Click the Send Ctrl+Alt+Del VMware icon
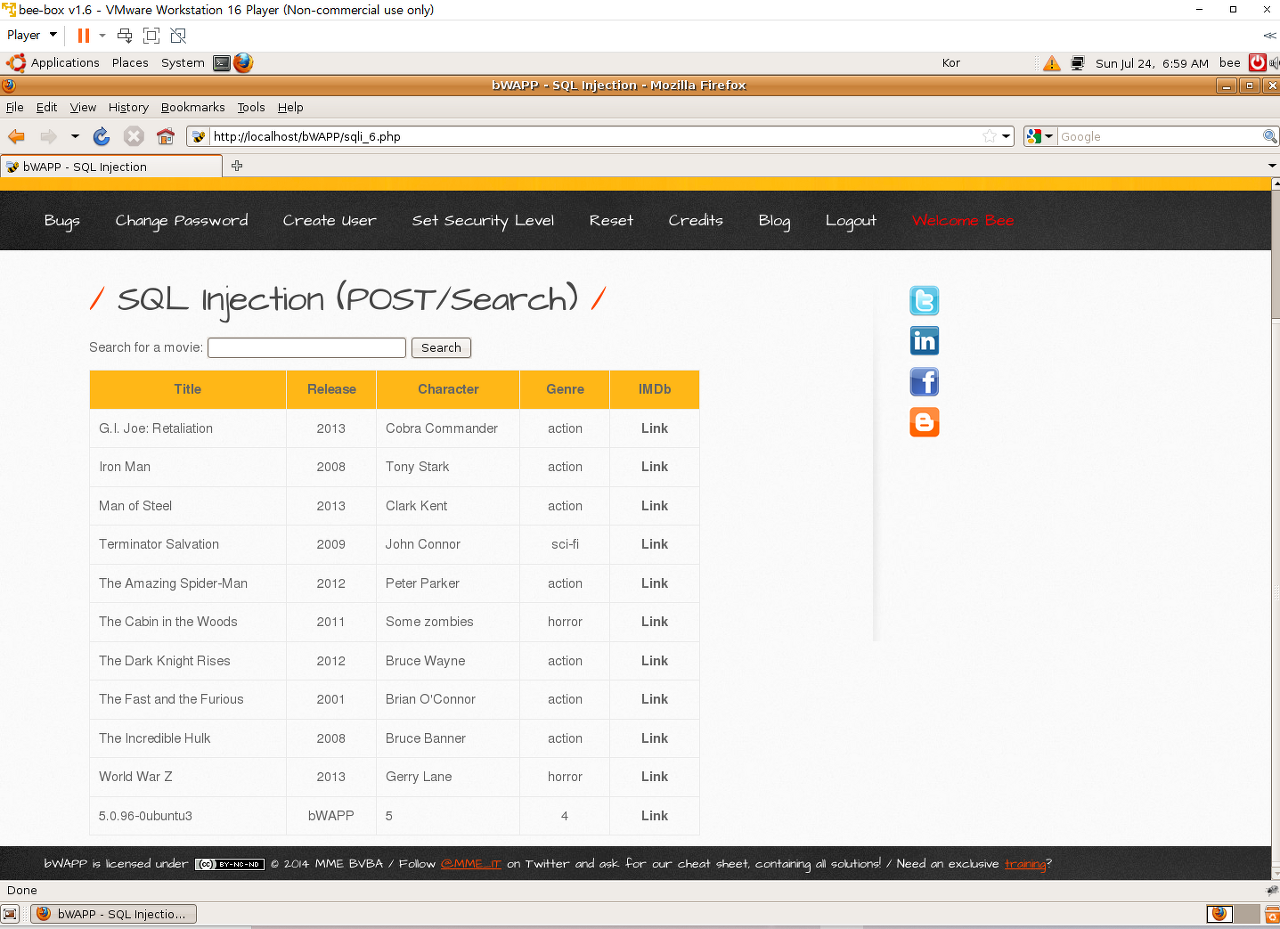1280x929 pixels. coord(125,35)
